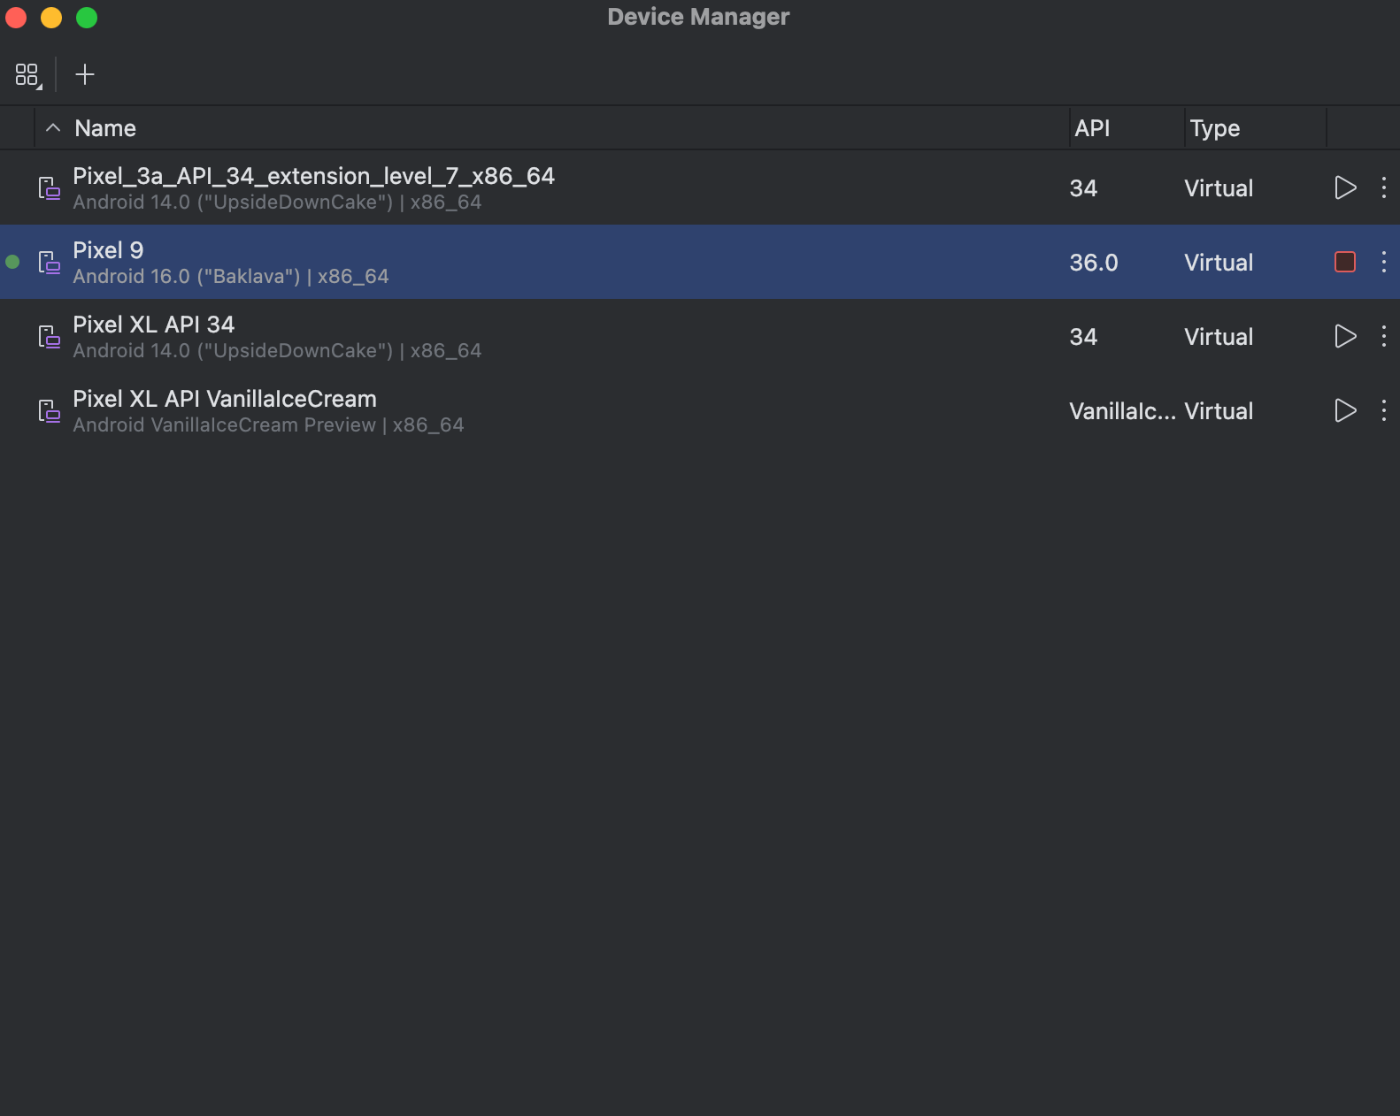1400x1116 pixels.
Task: Click the Pixel XL API 34 device icon
Action: [x=49, y=336]
